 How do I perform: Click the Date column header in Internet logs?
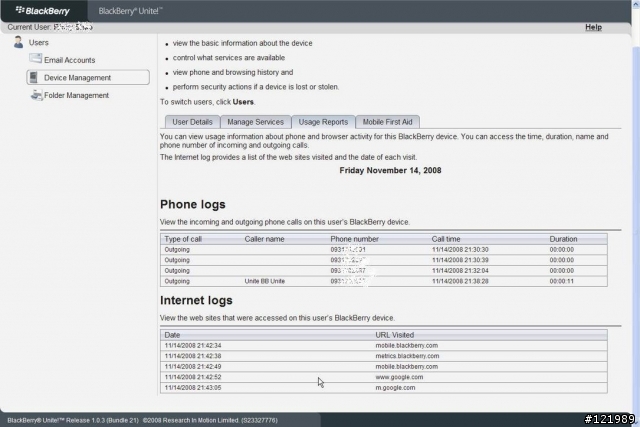172,335
